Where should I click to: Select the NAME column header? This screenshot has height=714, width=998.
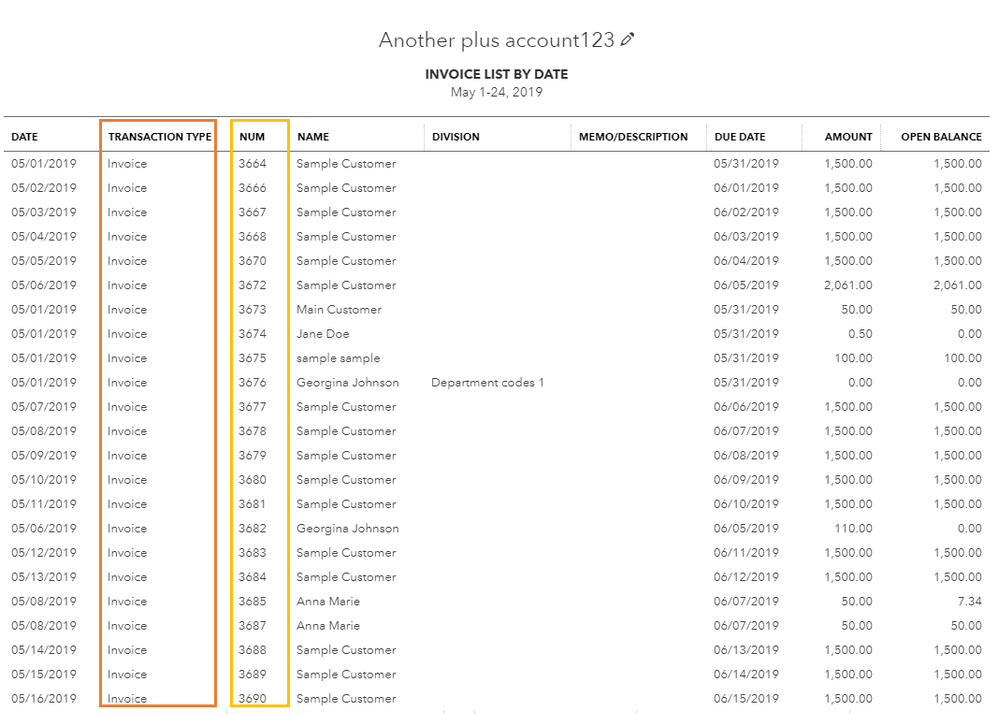pyautogui.click(x=313, y=137)
